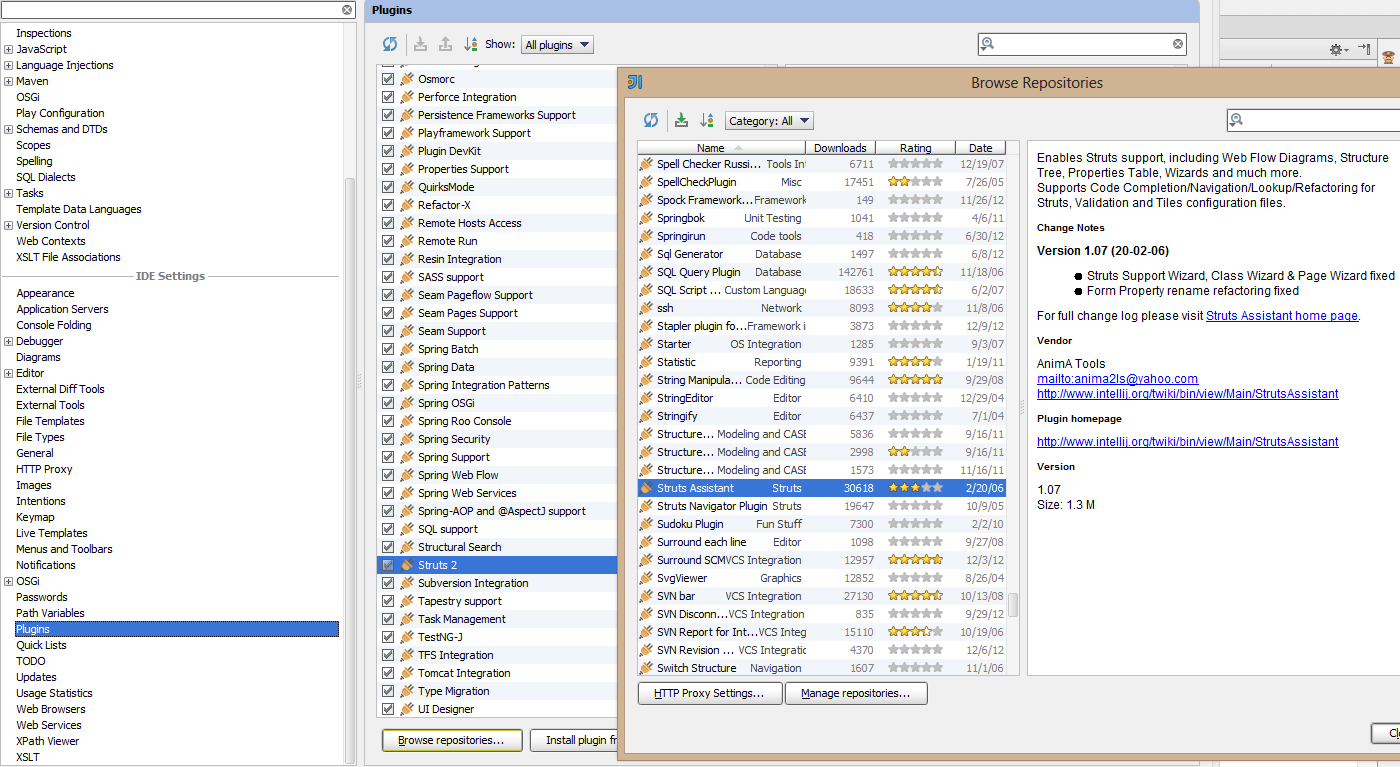Toggle the Spring Security plugin checkbox

click(x=388, y=439)
